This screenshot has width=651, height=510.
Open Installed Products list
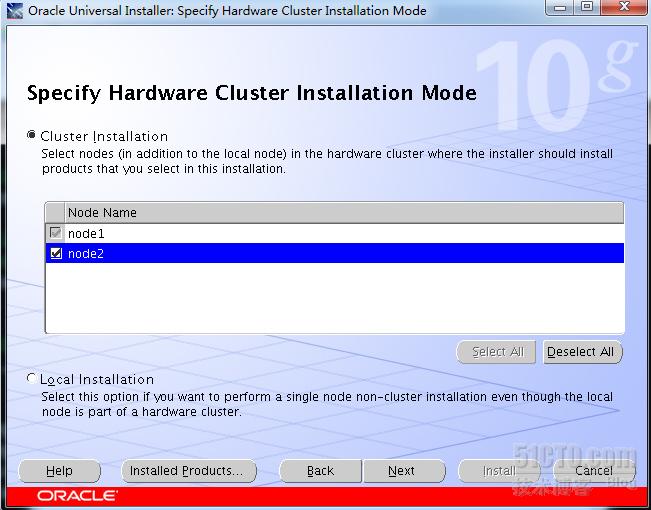[189, 471]
